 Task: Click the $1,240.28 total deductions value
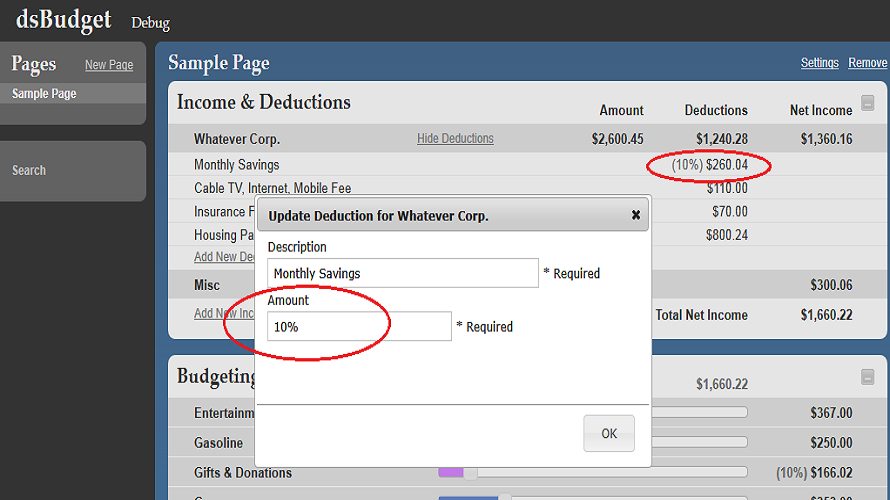click(x=722, y=139)
